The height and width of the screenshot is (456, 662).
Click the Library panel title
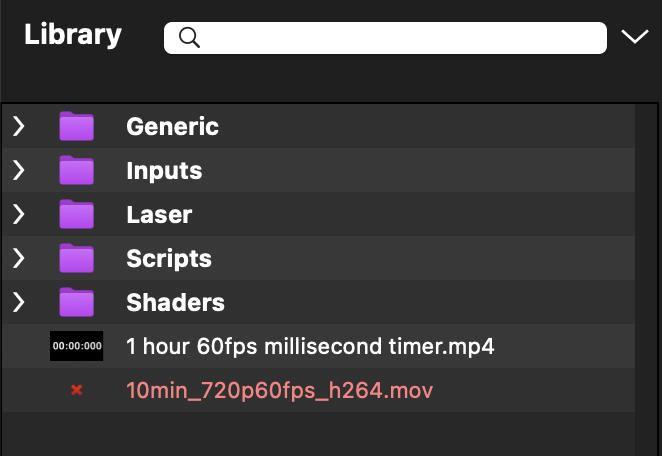[73, 35]
